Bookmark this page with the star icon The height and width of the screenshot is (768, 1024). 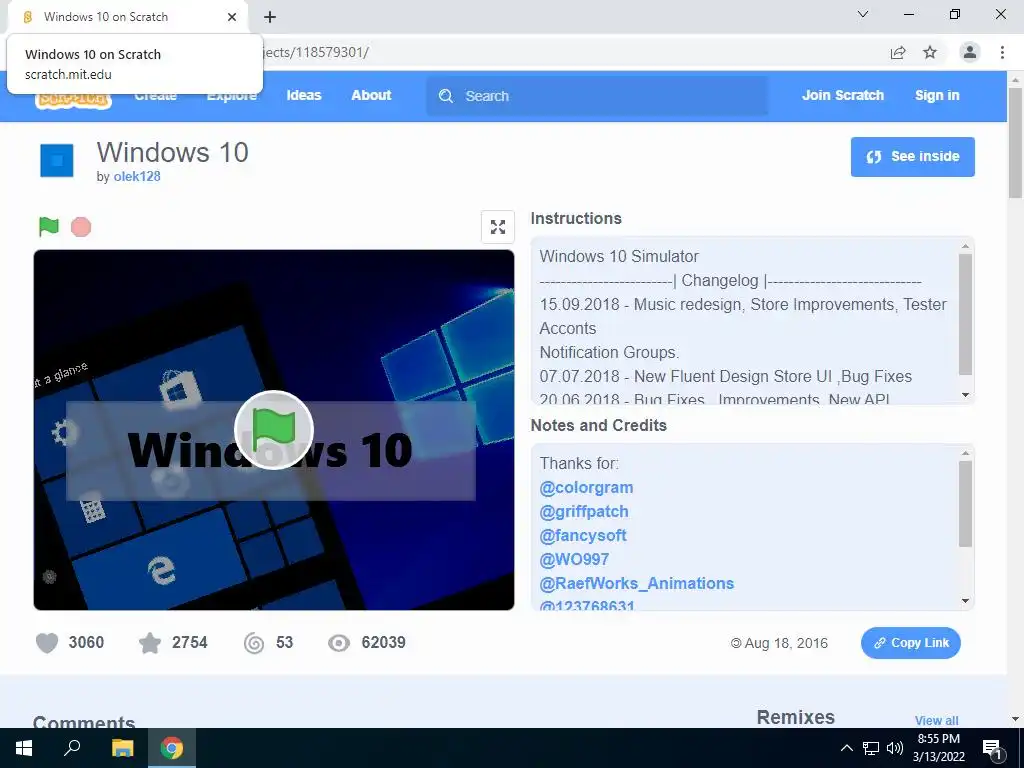930,52
